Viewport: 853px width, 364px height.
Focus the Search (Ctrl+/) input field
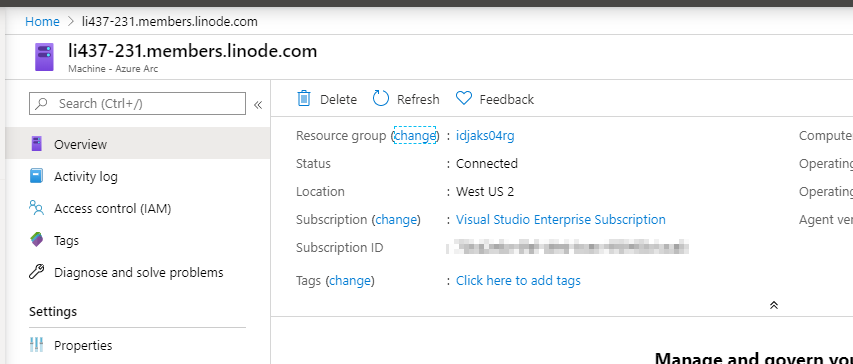pos(137,103)
